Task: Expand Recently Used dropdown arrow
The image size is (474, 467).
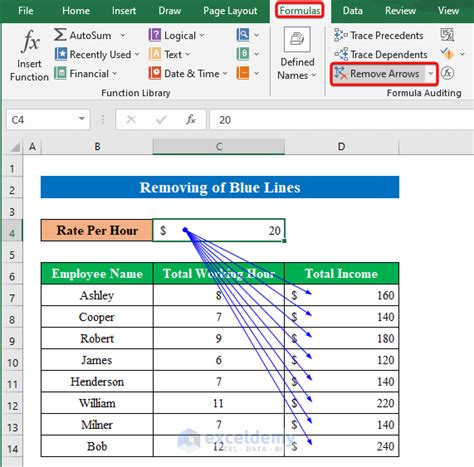Action: [137, 54]
